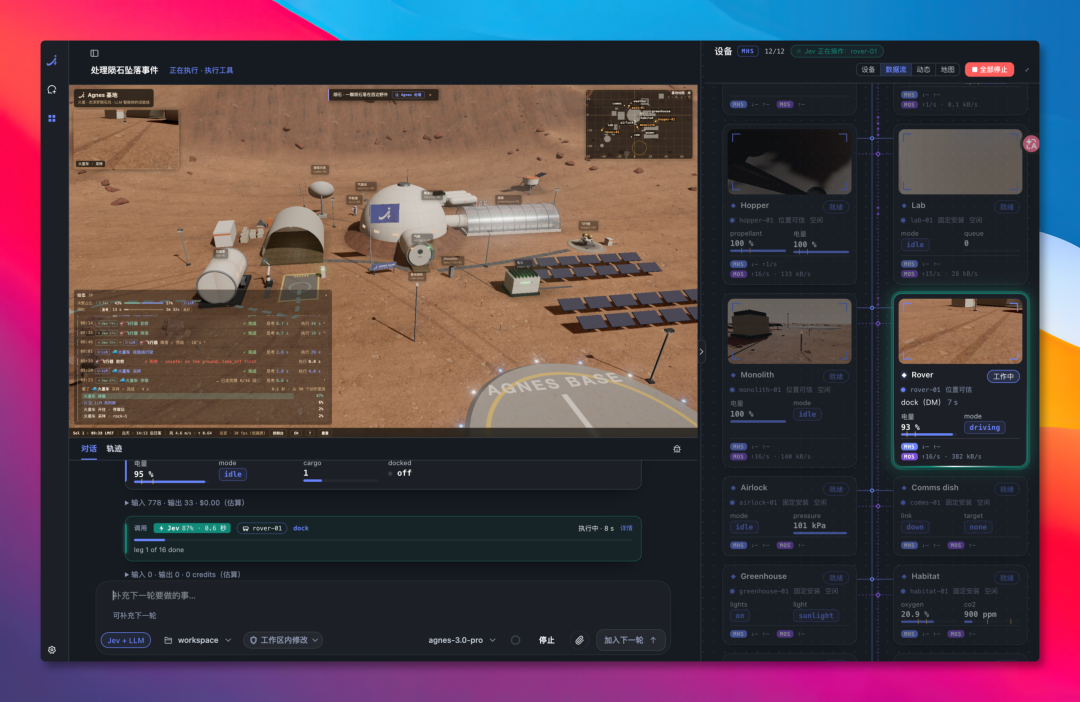Expand the '输入 0 · 输出 0' usage details

(183, 575)
